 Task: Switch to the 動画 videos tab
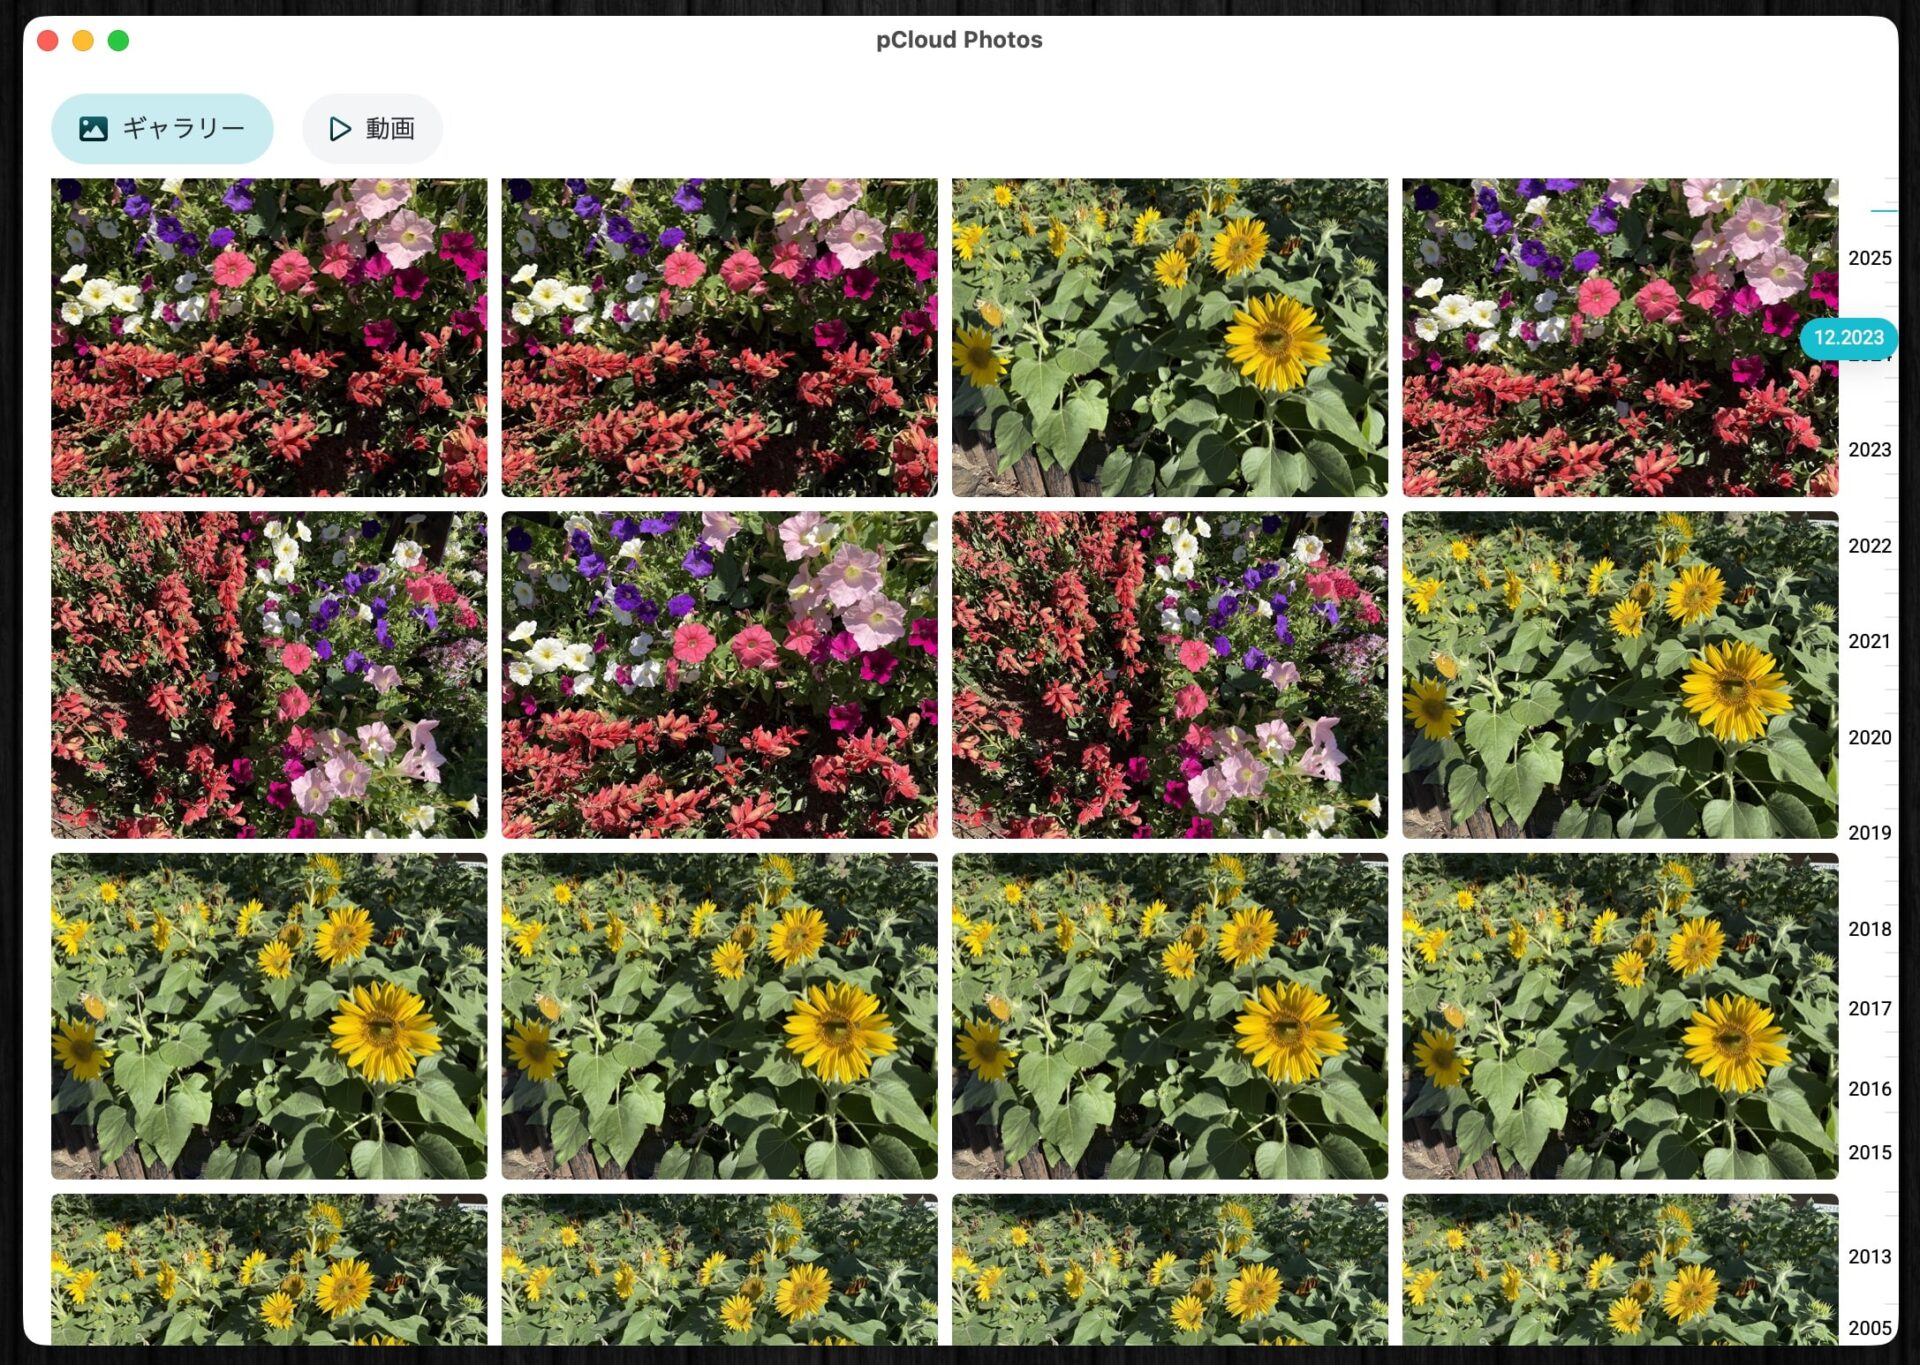coord(372,129)
